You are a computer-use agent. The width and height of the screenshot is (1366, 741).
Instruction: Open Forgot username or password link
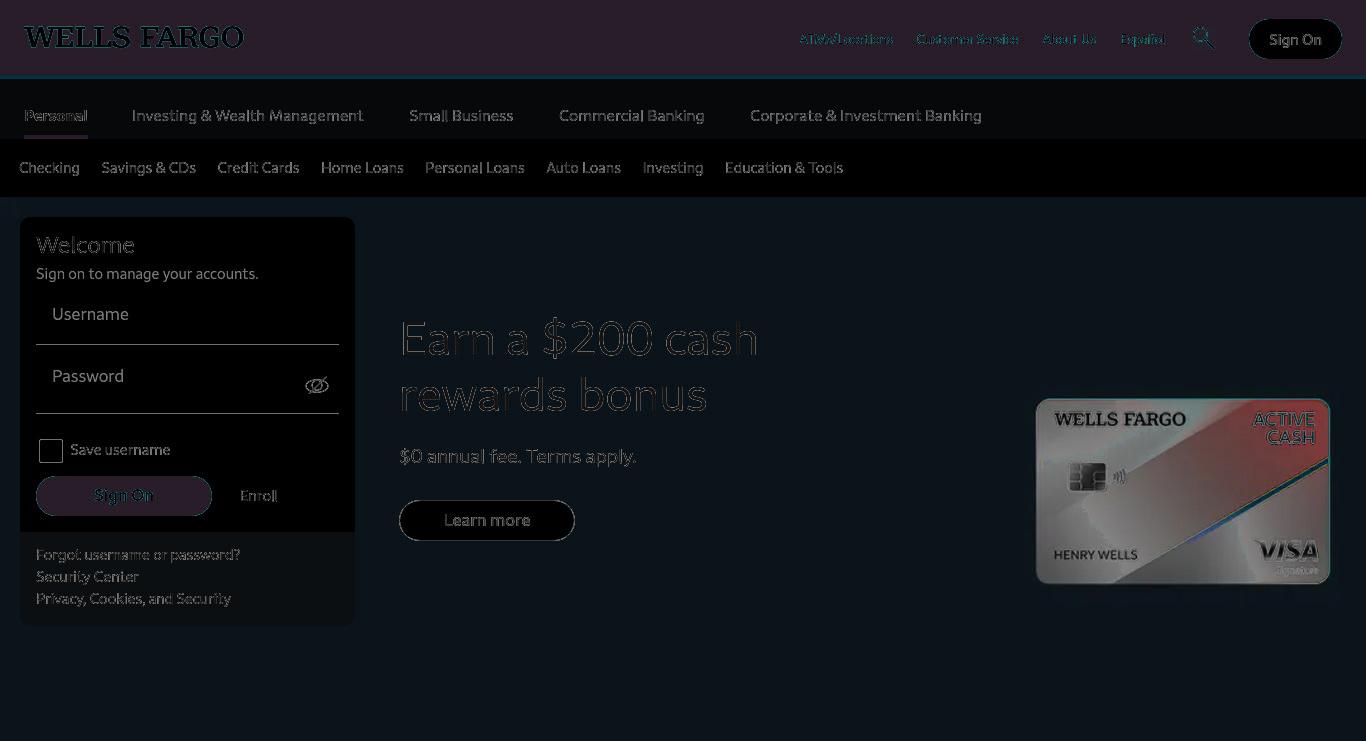click(x=138, y=555)
